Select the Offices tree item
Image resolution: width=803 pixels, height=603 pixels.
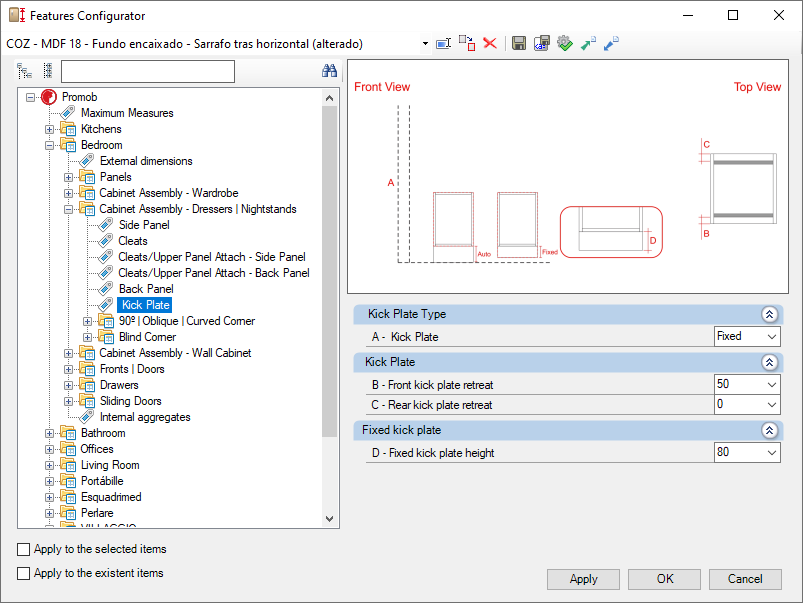(97, 449)
